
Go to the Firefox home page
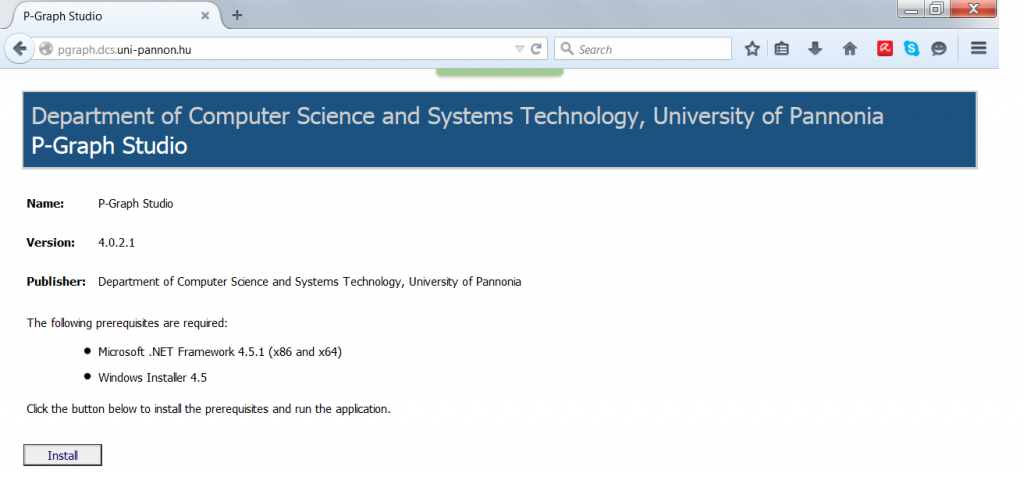(849, 49)
